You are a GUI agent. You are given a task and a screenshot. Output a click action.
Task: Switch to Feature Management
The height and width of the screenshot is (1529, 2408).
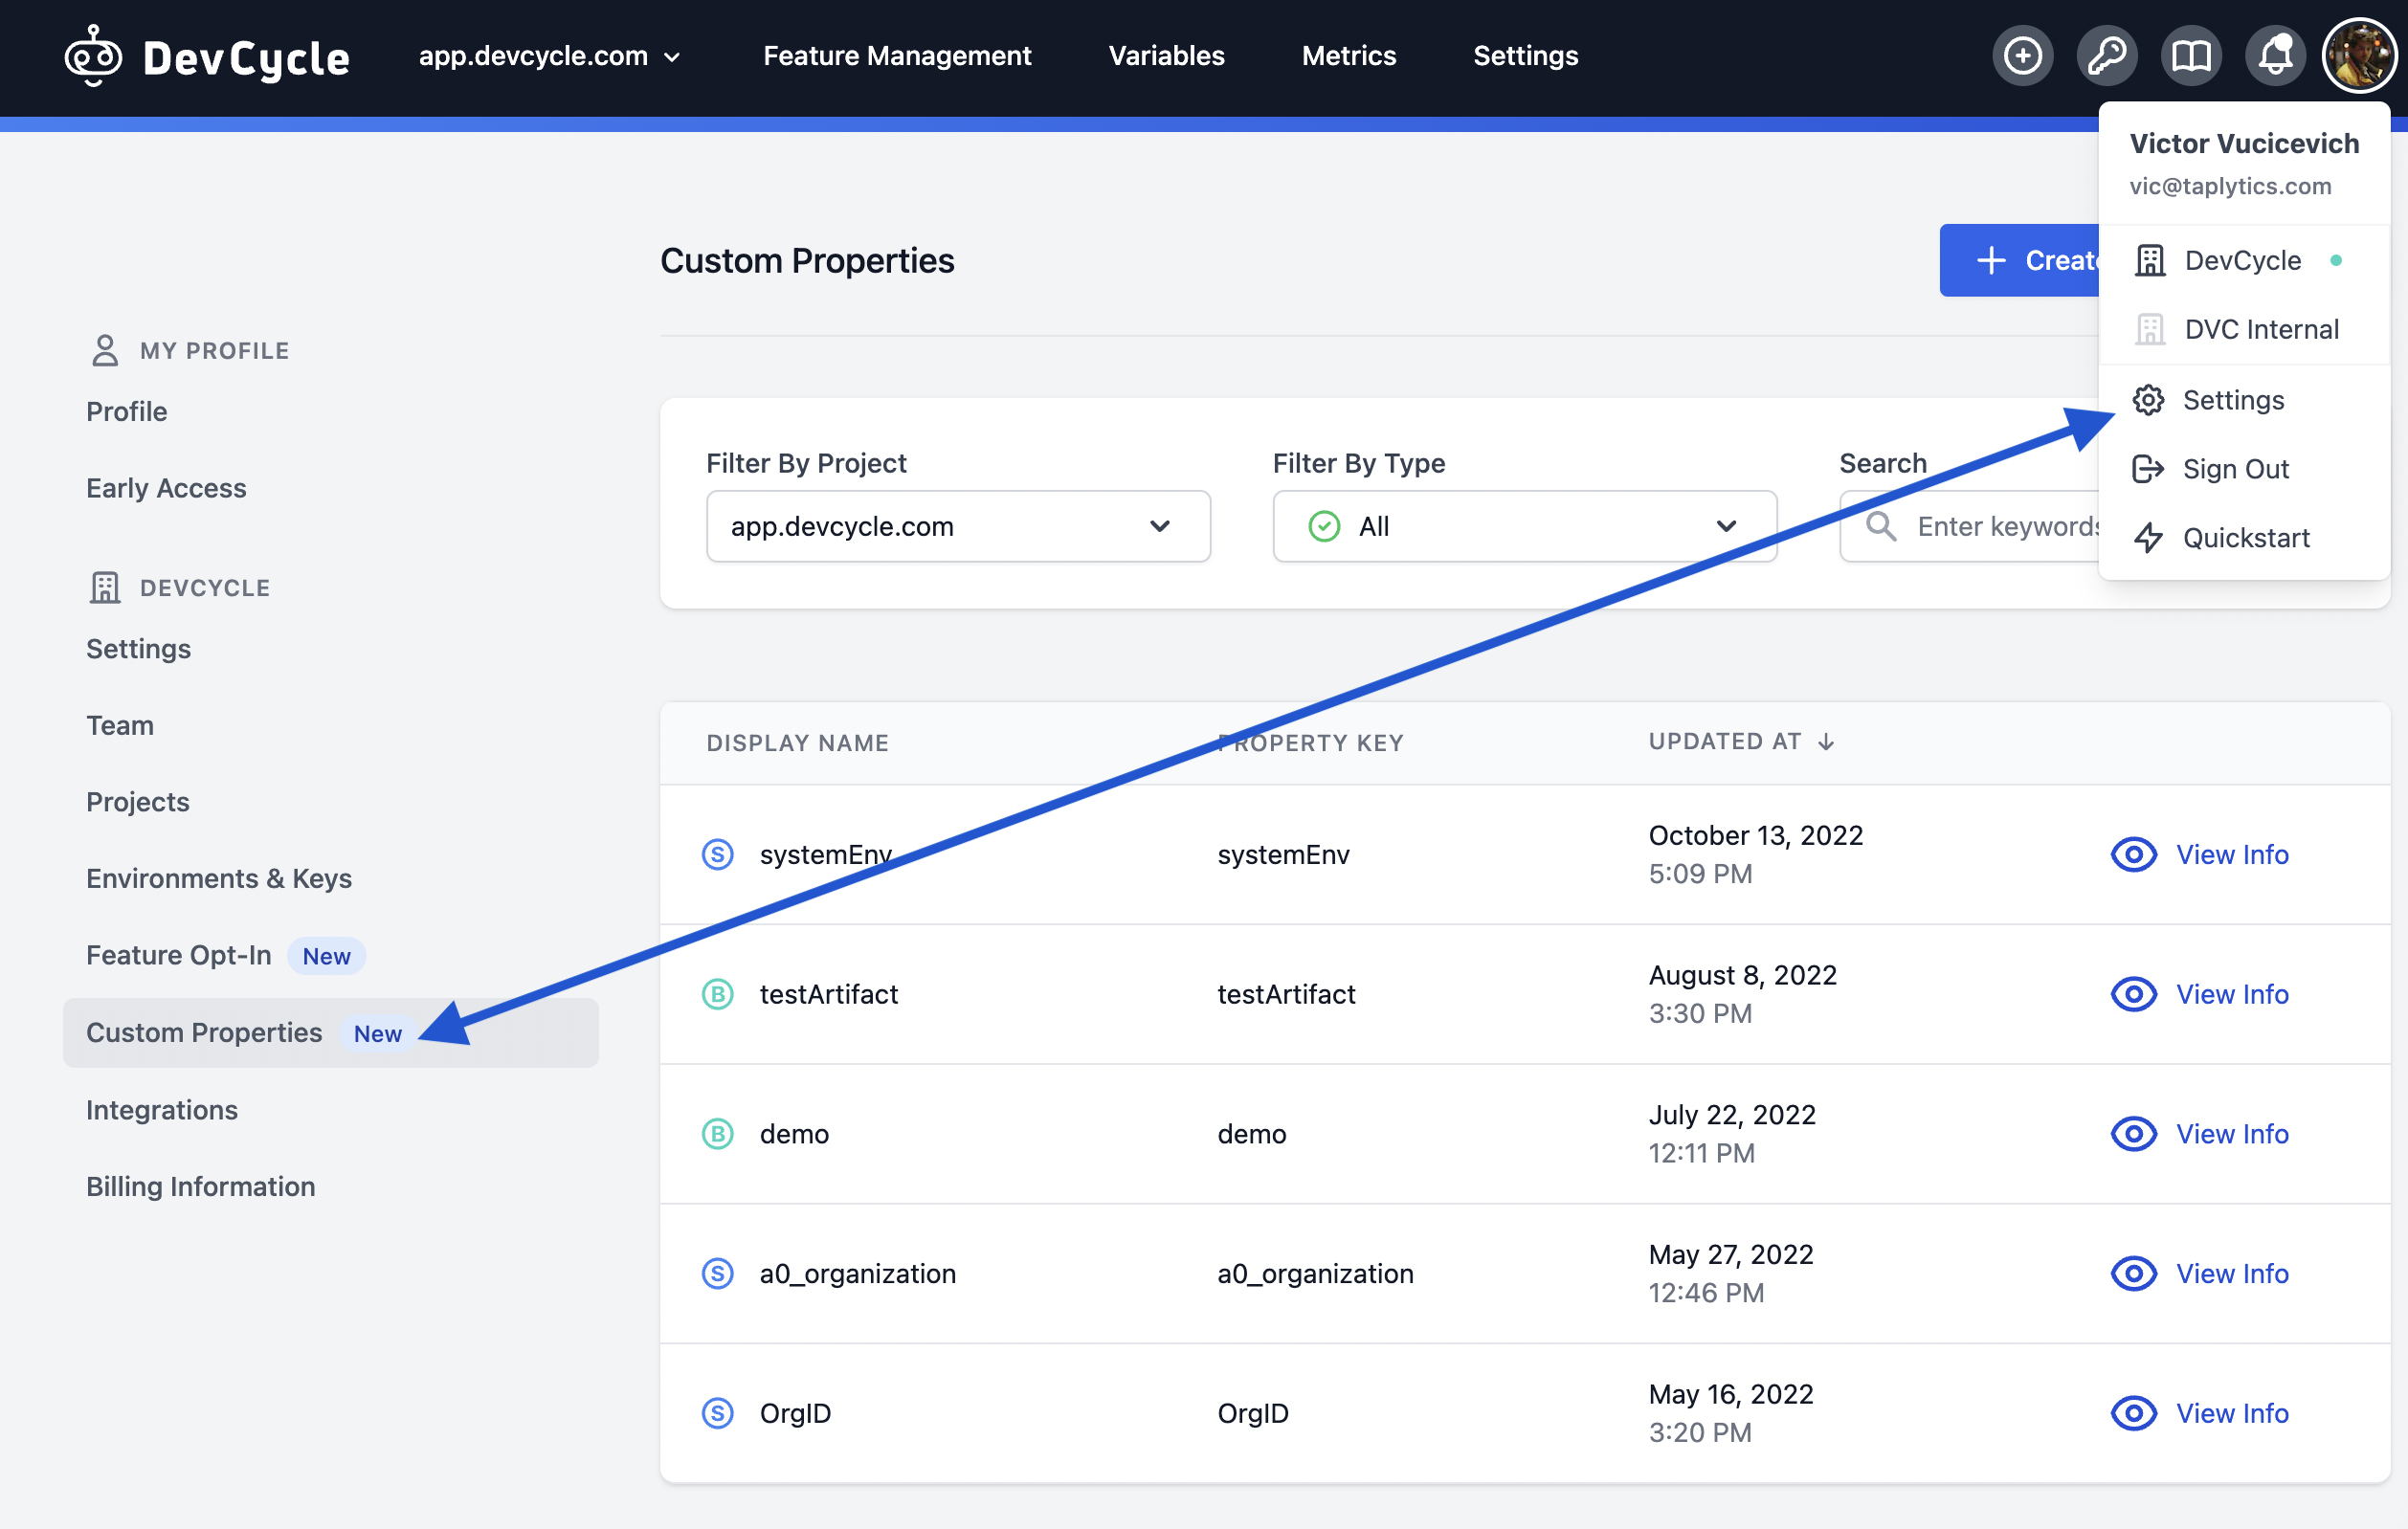(896, 56)
